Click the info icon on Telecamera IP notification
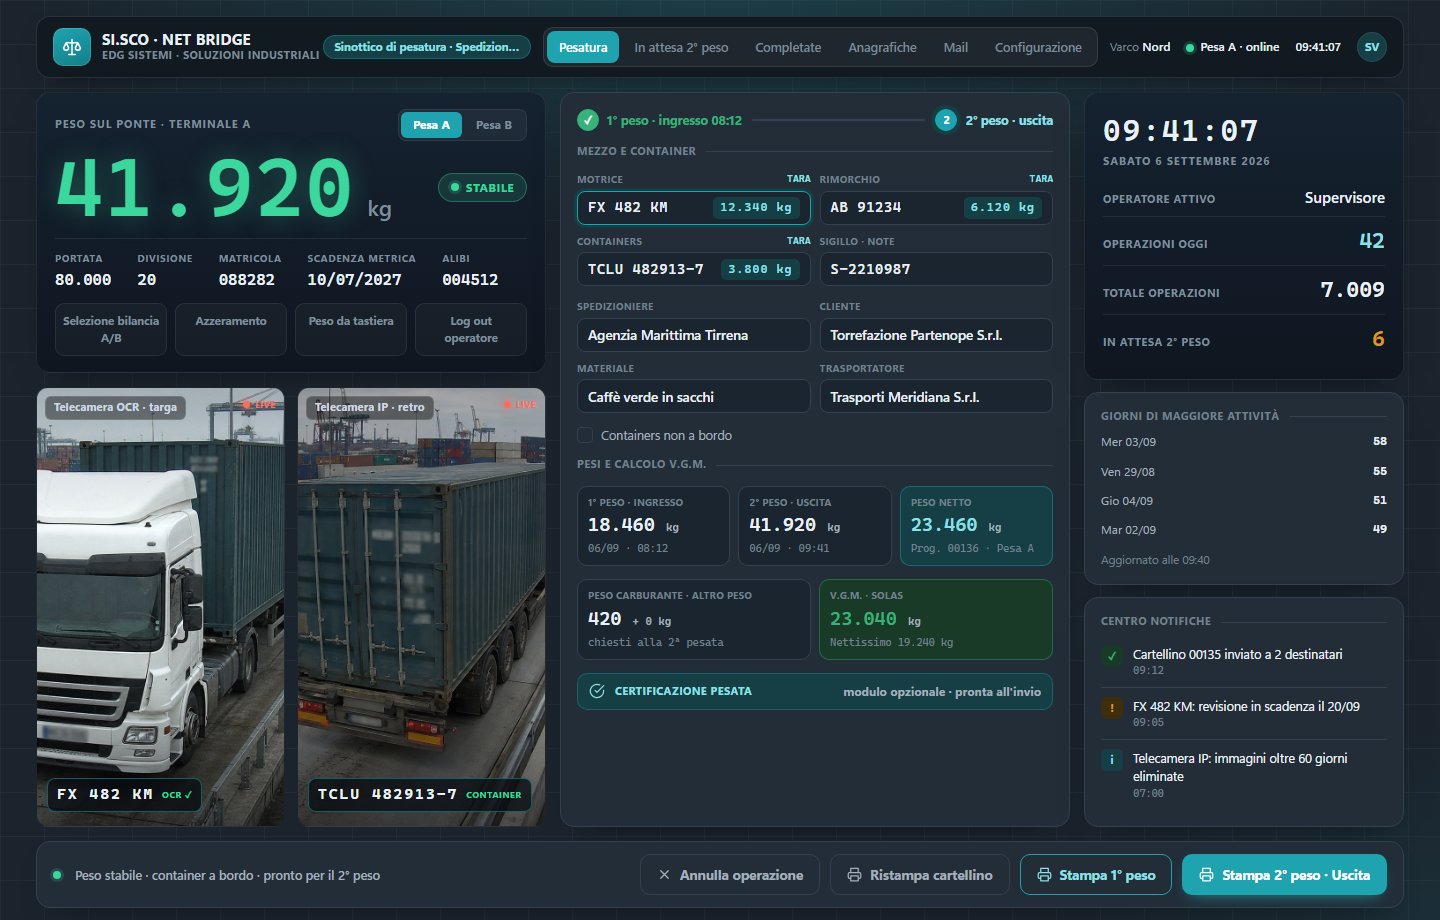Viewport: 1440px width, 920px height. point(1112,760)
